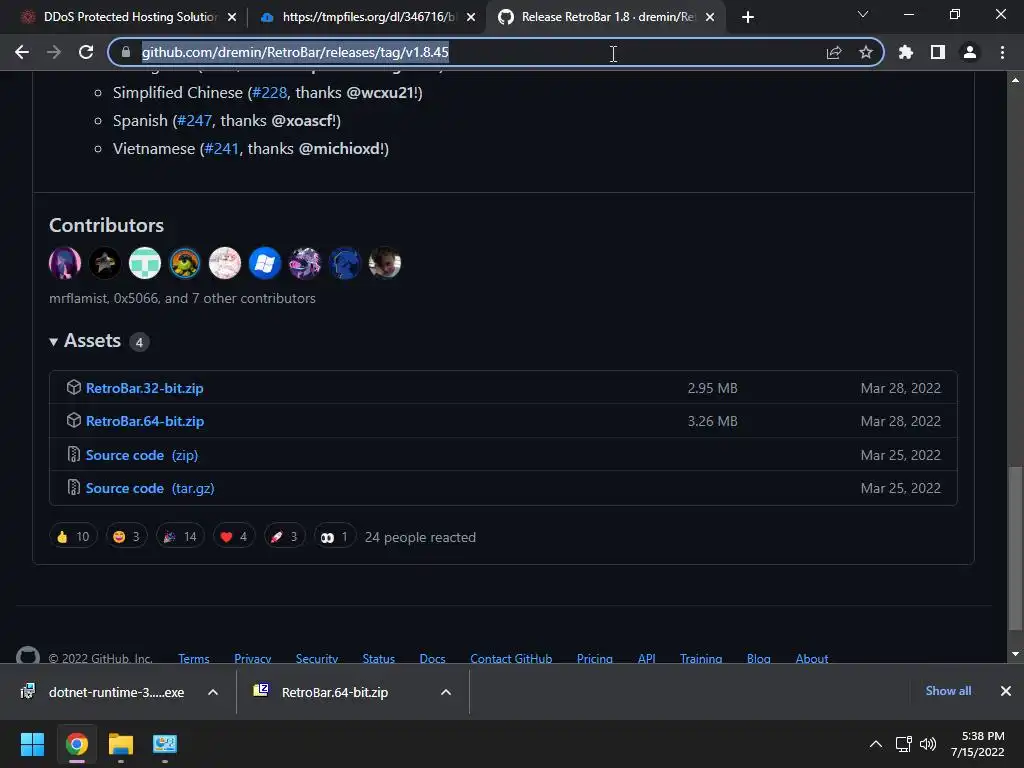This screenshot has width=1024, height=768.
Task: Download RetroBar.64-bit.zip asset
Action: coord(144,421)
